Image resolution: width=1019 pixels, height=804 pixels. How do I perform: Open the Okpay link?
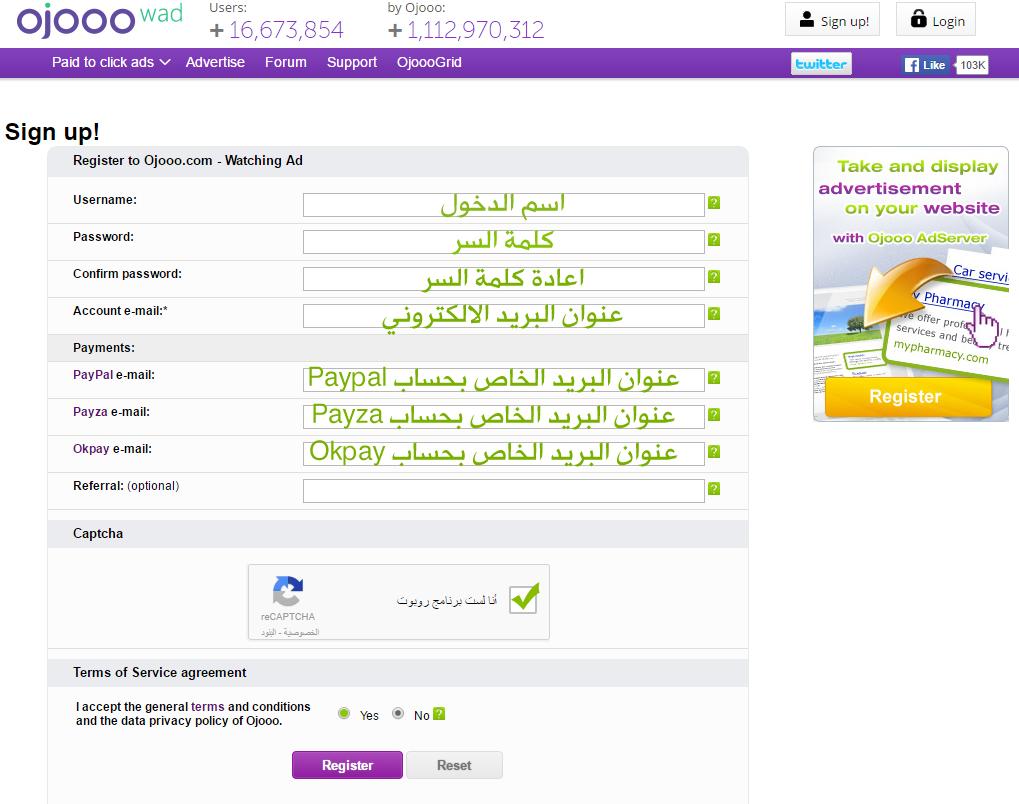point(91,449)
